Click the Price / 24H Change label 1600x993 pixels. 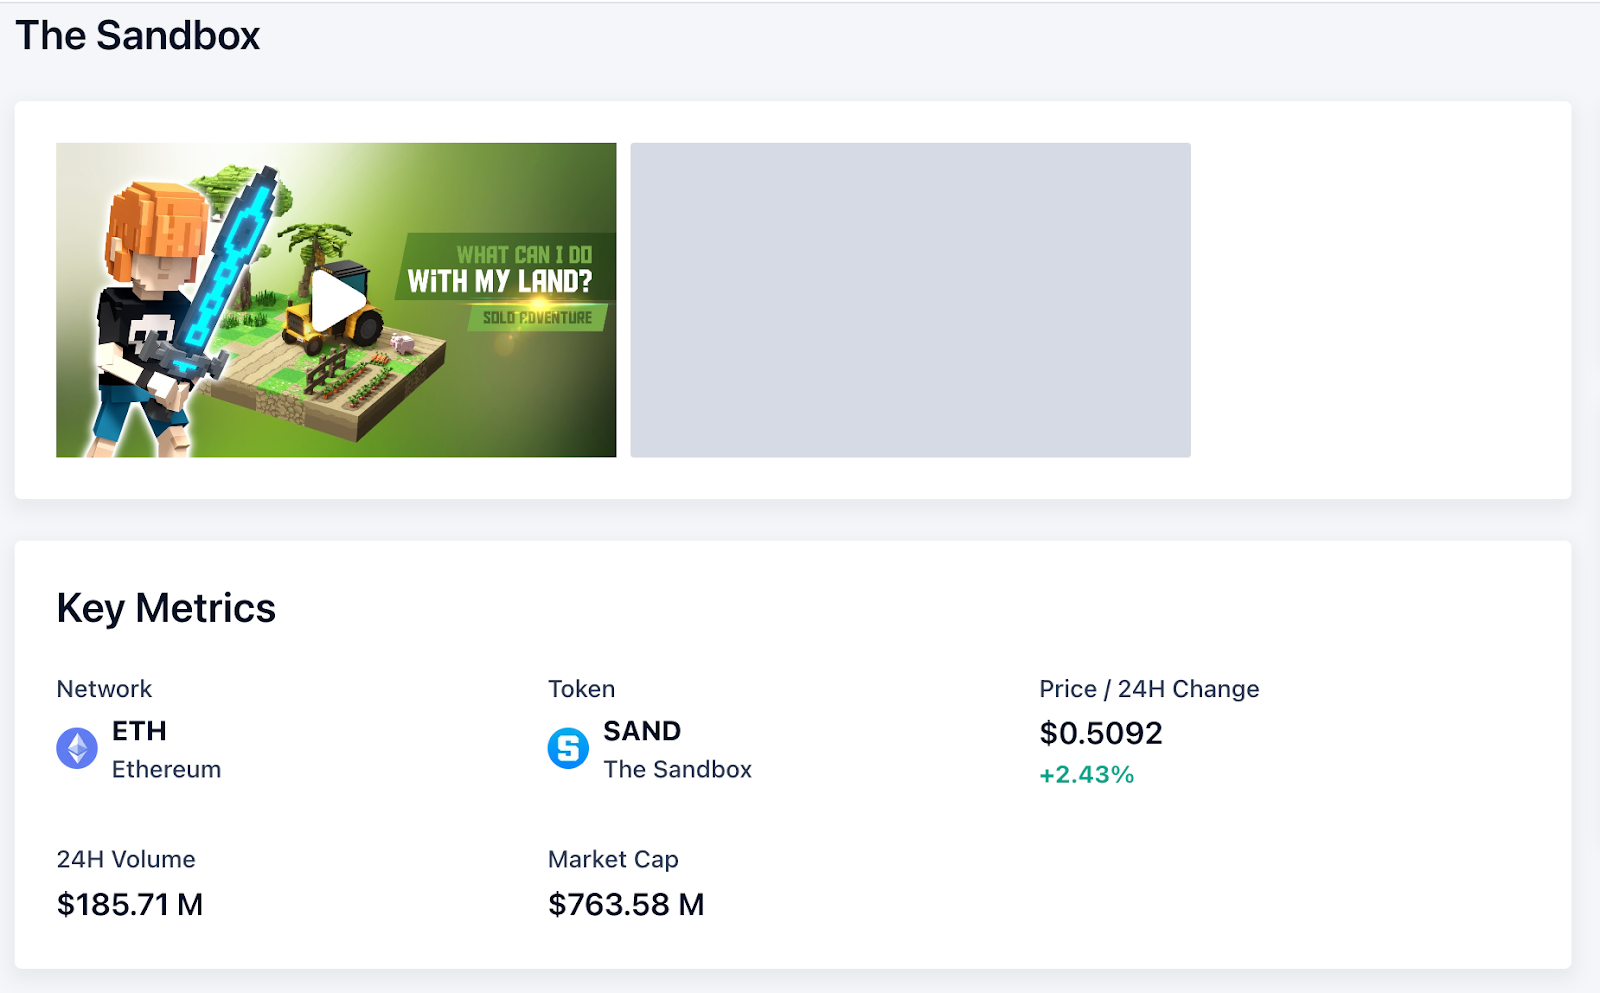[1149, 689]
